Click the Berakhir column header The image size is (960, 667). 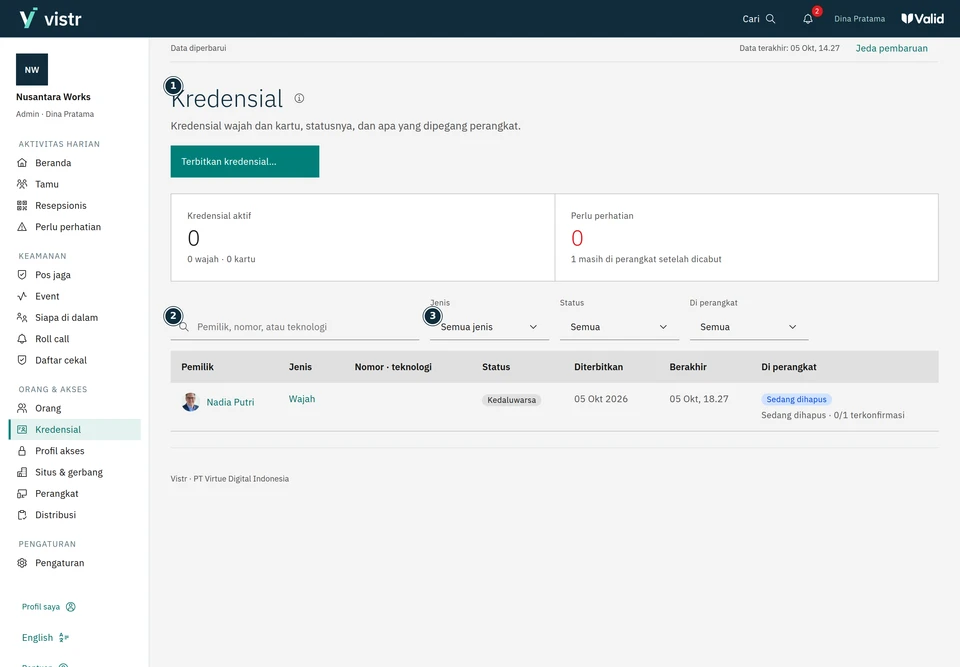(x=688, y=367)
